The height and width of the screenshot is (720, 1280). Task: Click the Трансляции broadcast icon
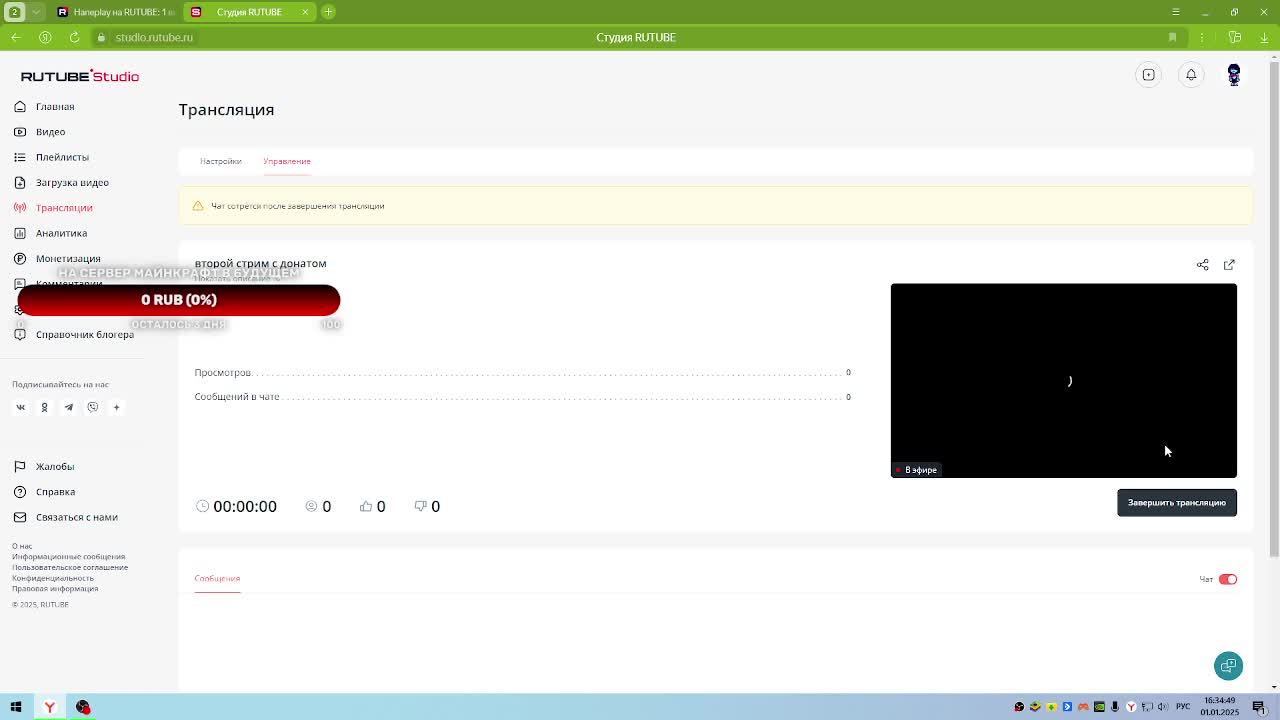[19, 207]
